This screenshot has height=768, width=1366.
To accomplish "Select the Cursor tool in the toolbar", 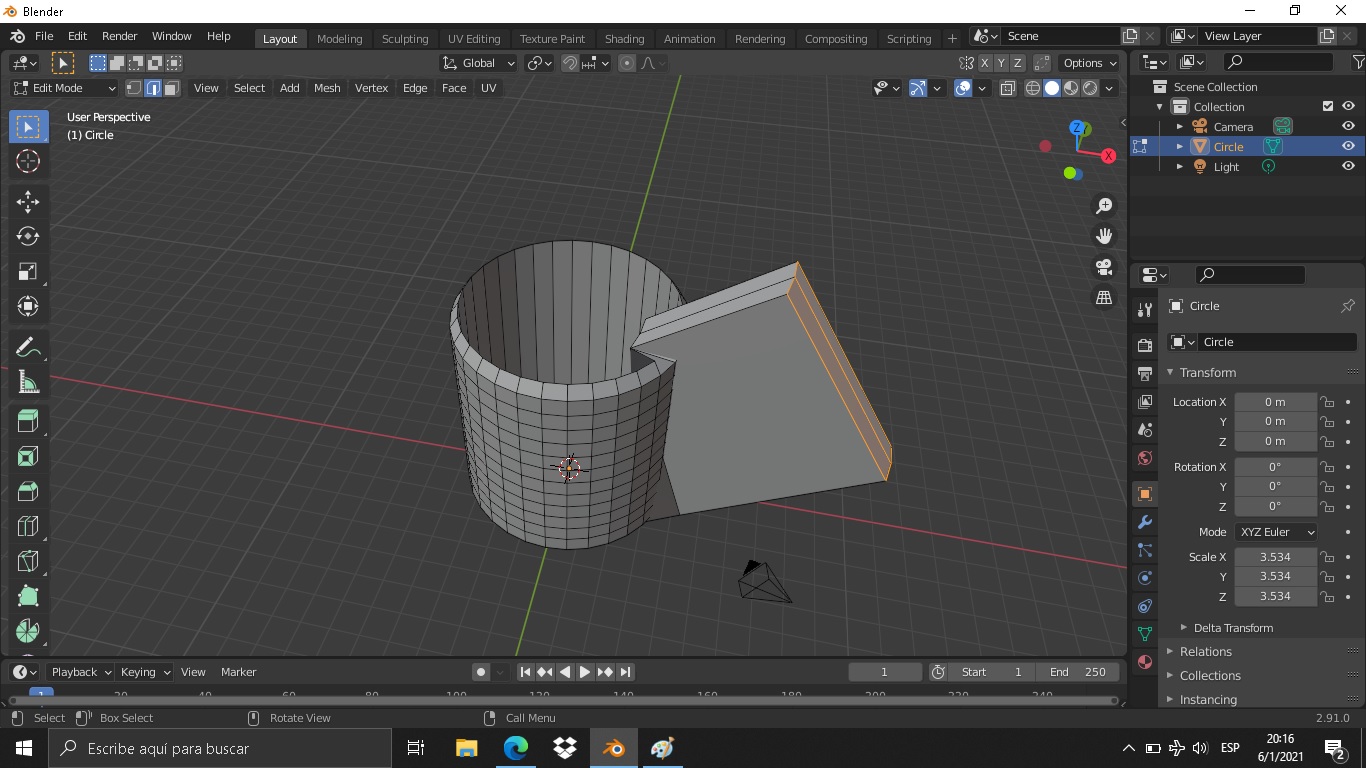I will (28, 161).
